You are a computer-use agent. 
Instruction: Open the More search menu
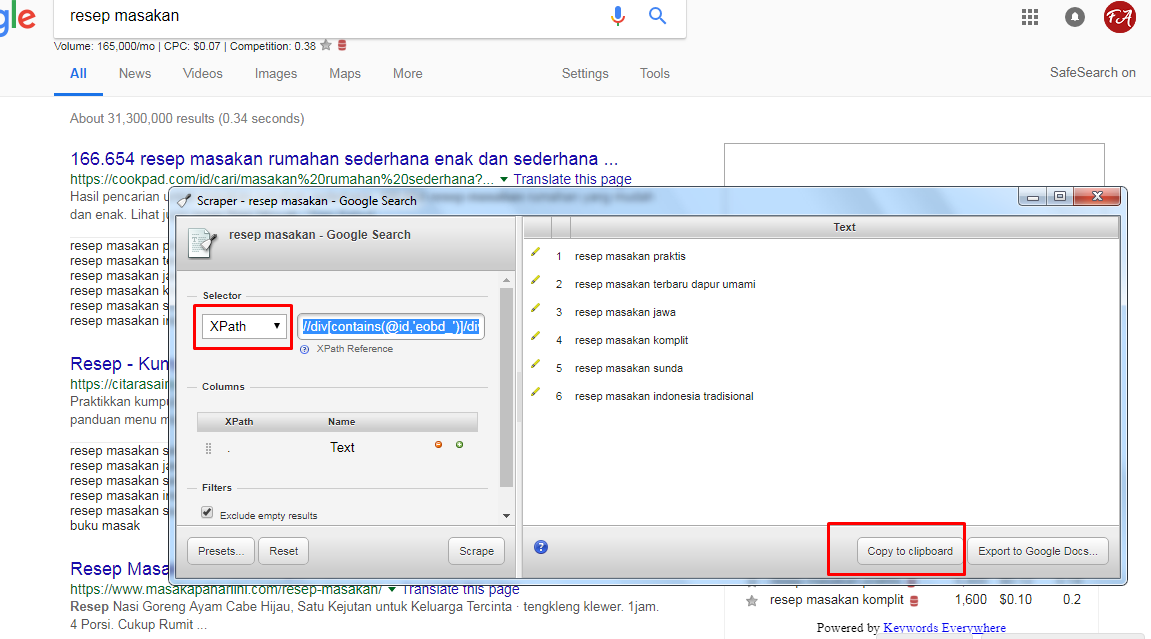(407, 73)
